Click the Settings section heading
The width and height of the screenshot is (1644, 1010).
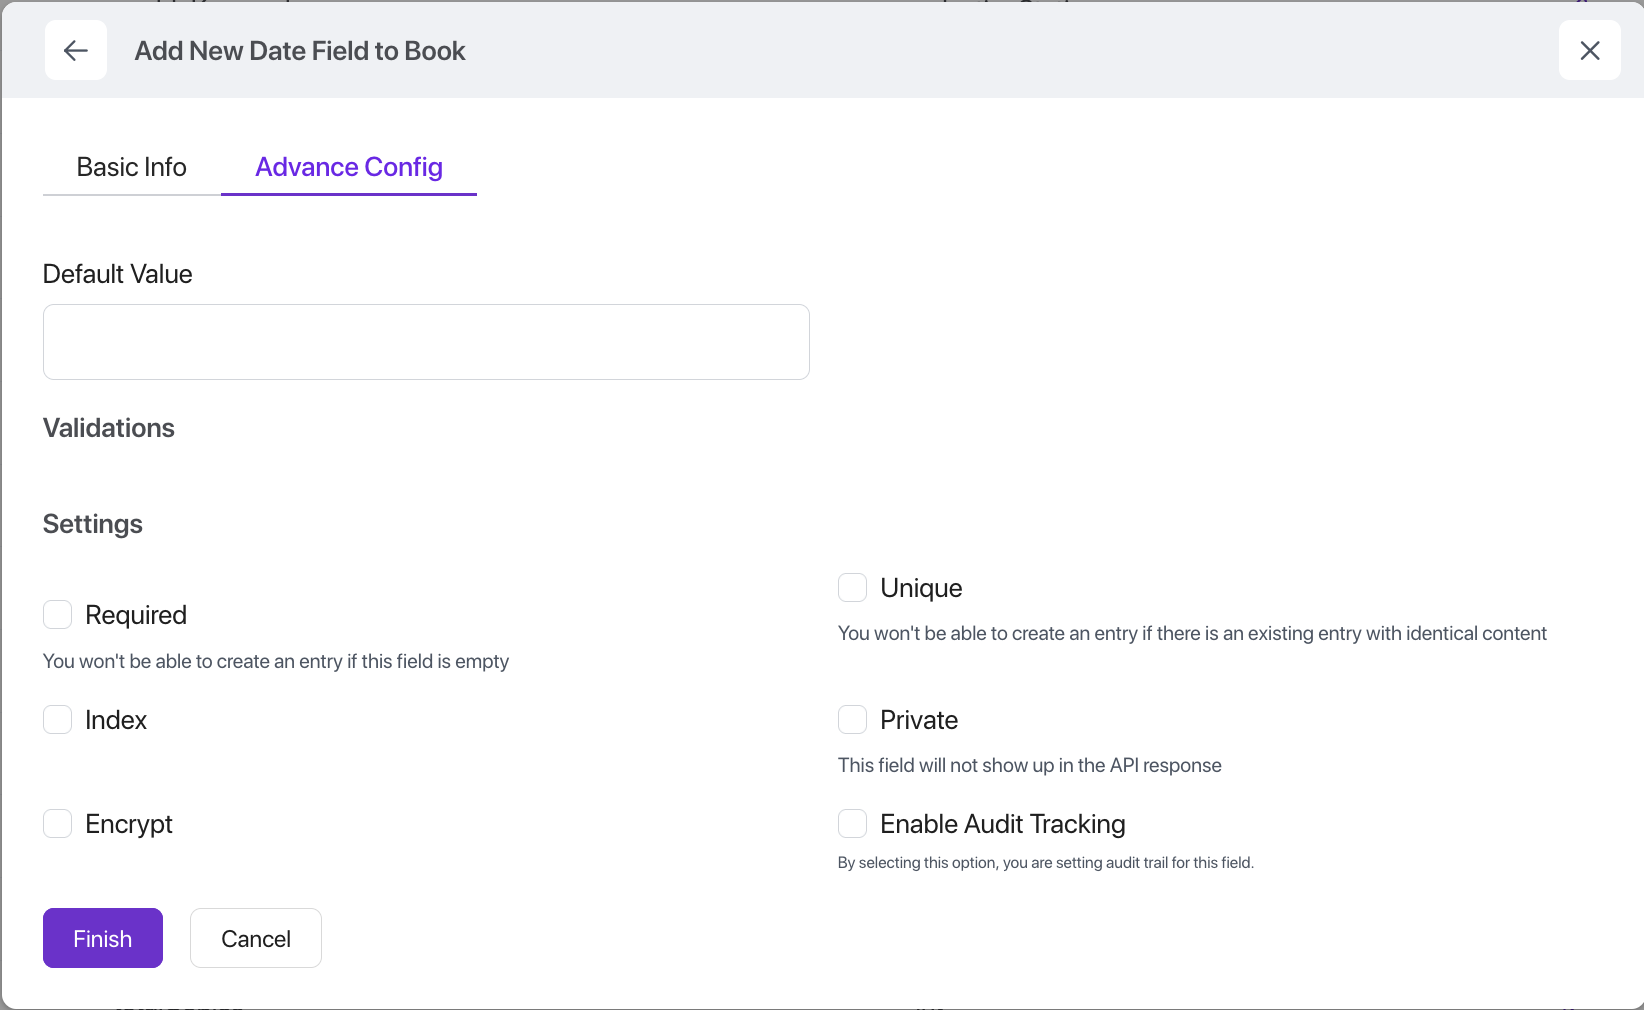(x=93, y=524)
